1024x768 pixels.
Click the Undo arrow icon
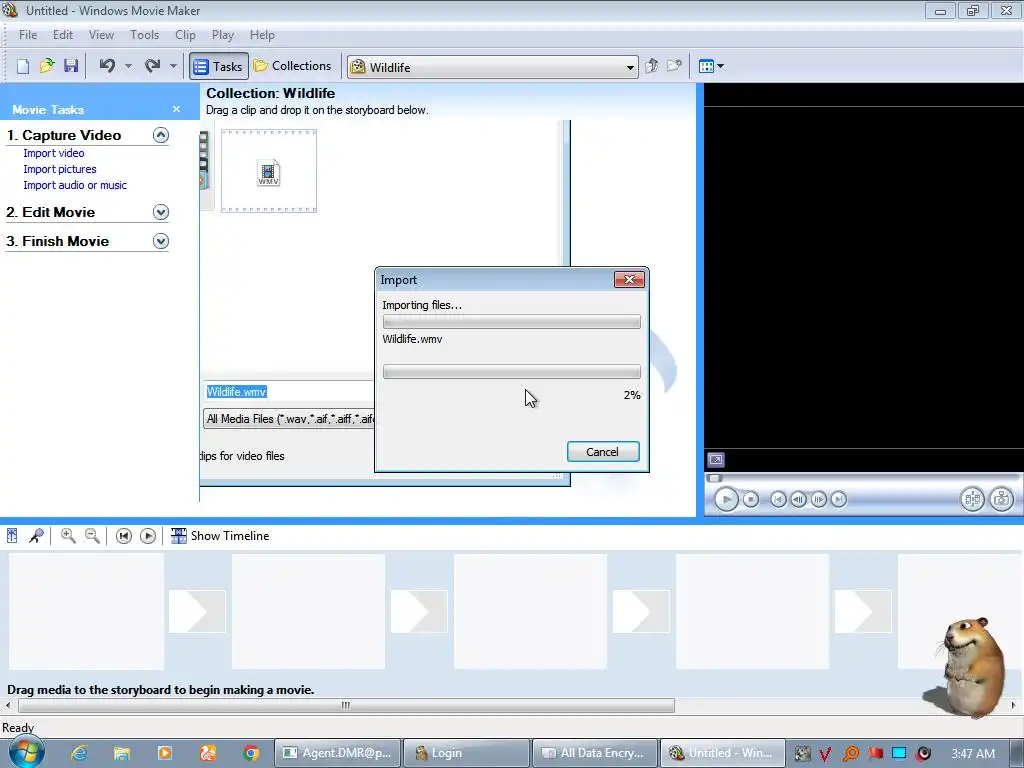tap(107, 66)
